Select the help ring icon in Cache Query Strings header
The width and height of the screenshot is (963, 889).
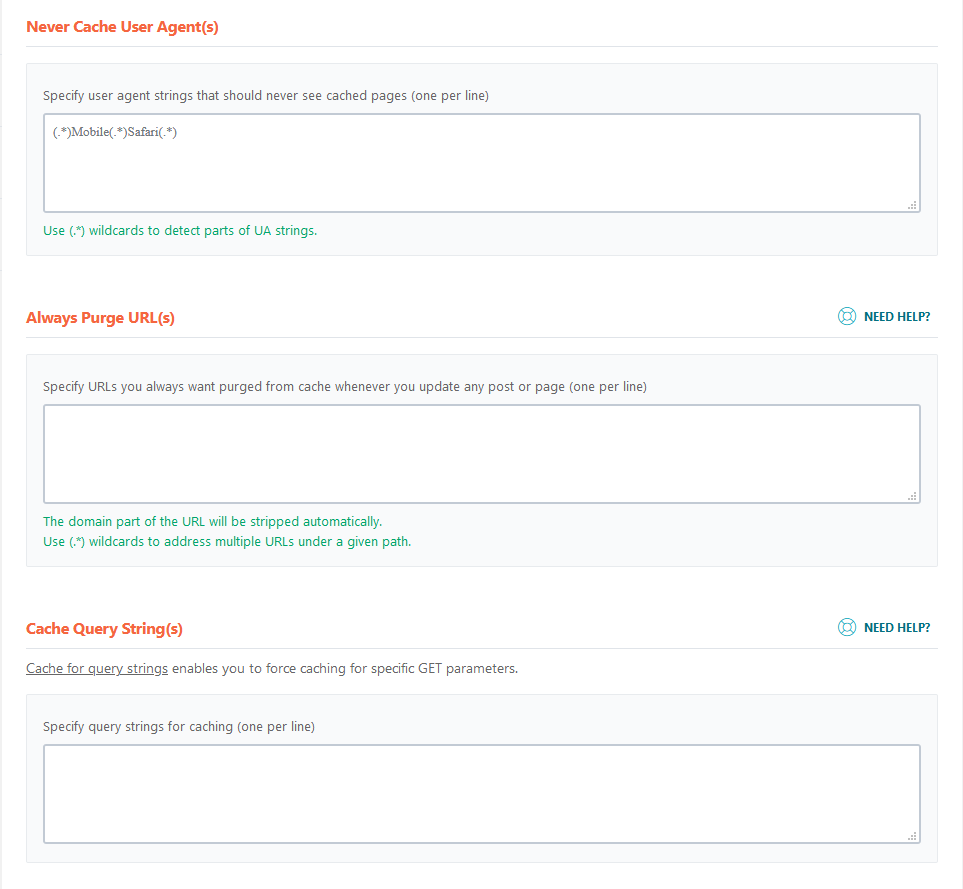click(847, 627)
